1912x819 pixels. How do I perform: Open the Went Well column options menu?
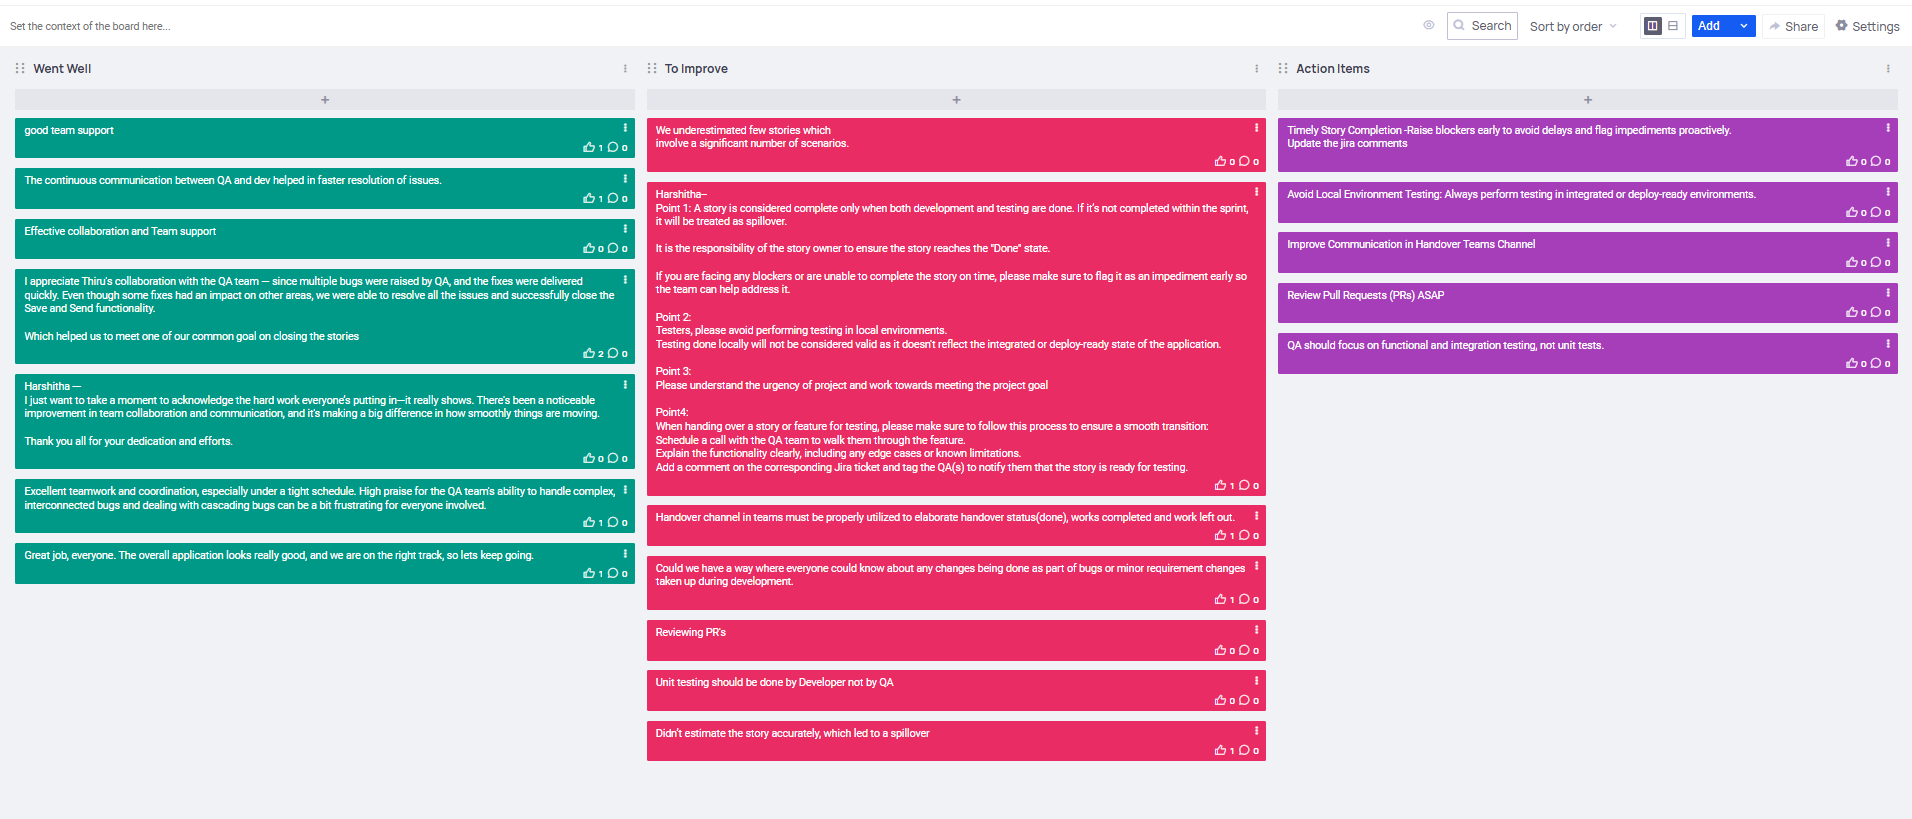[625, 69]
